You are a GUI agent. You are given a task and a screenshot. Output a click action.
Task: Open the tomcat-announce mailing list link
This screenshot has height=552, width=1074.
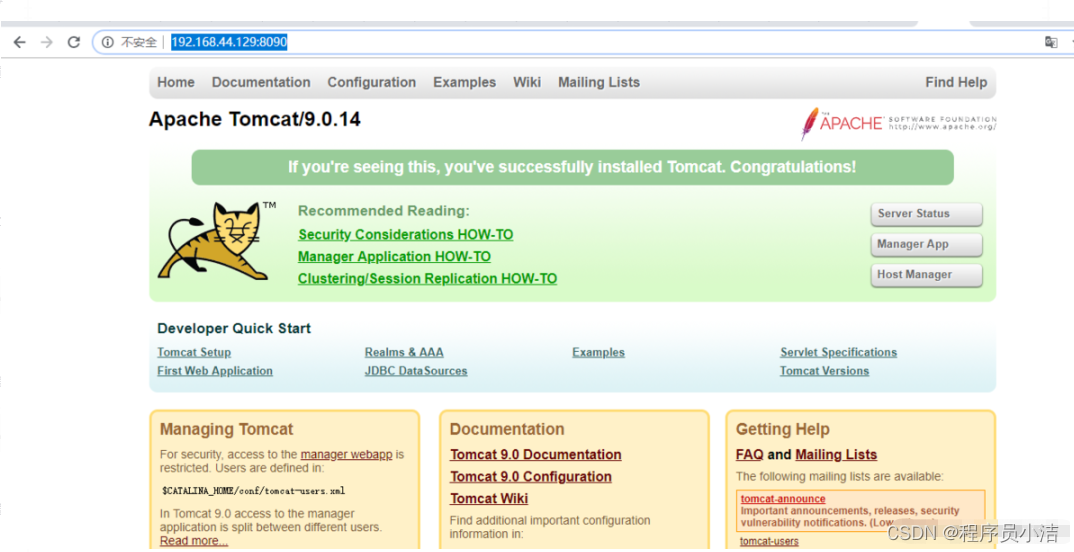point(783,499)
